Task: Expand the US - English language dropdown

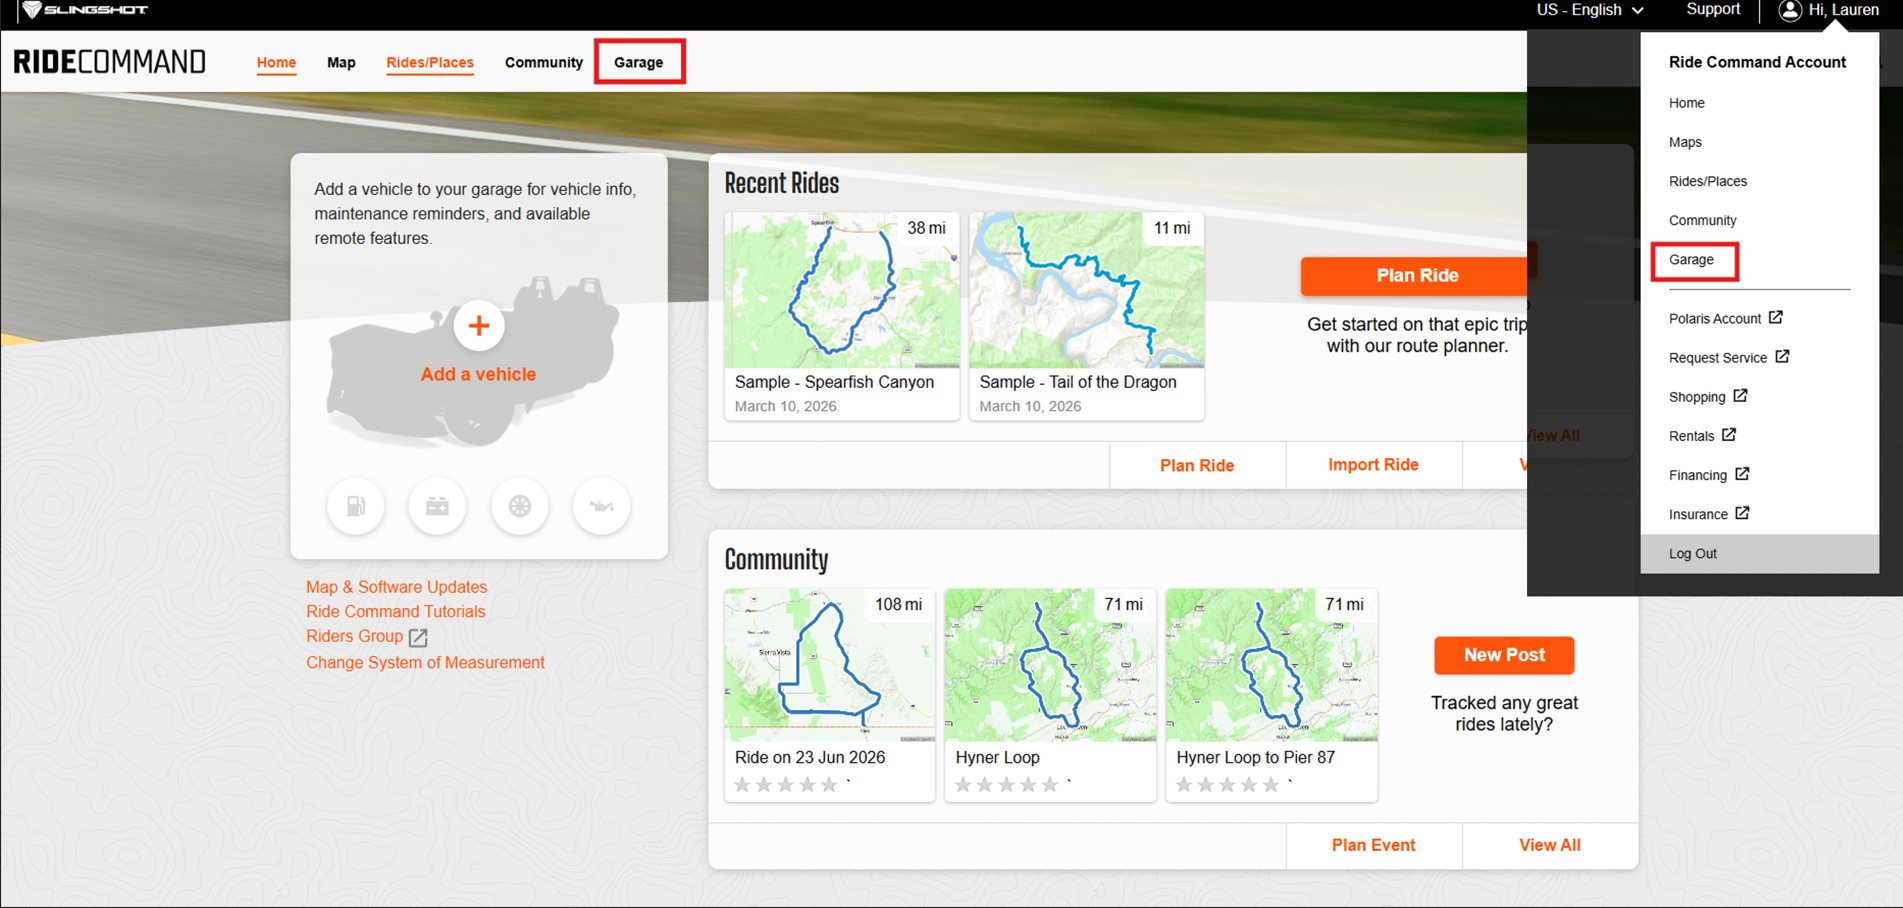Action: (1590, 10)
